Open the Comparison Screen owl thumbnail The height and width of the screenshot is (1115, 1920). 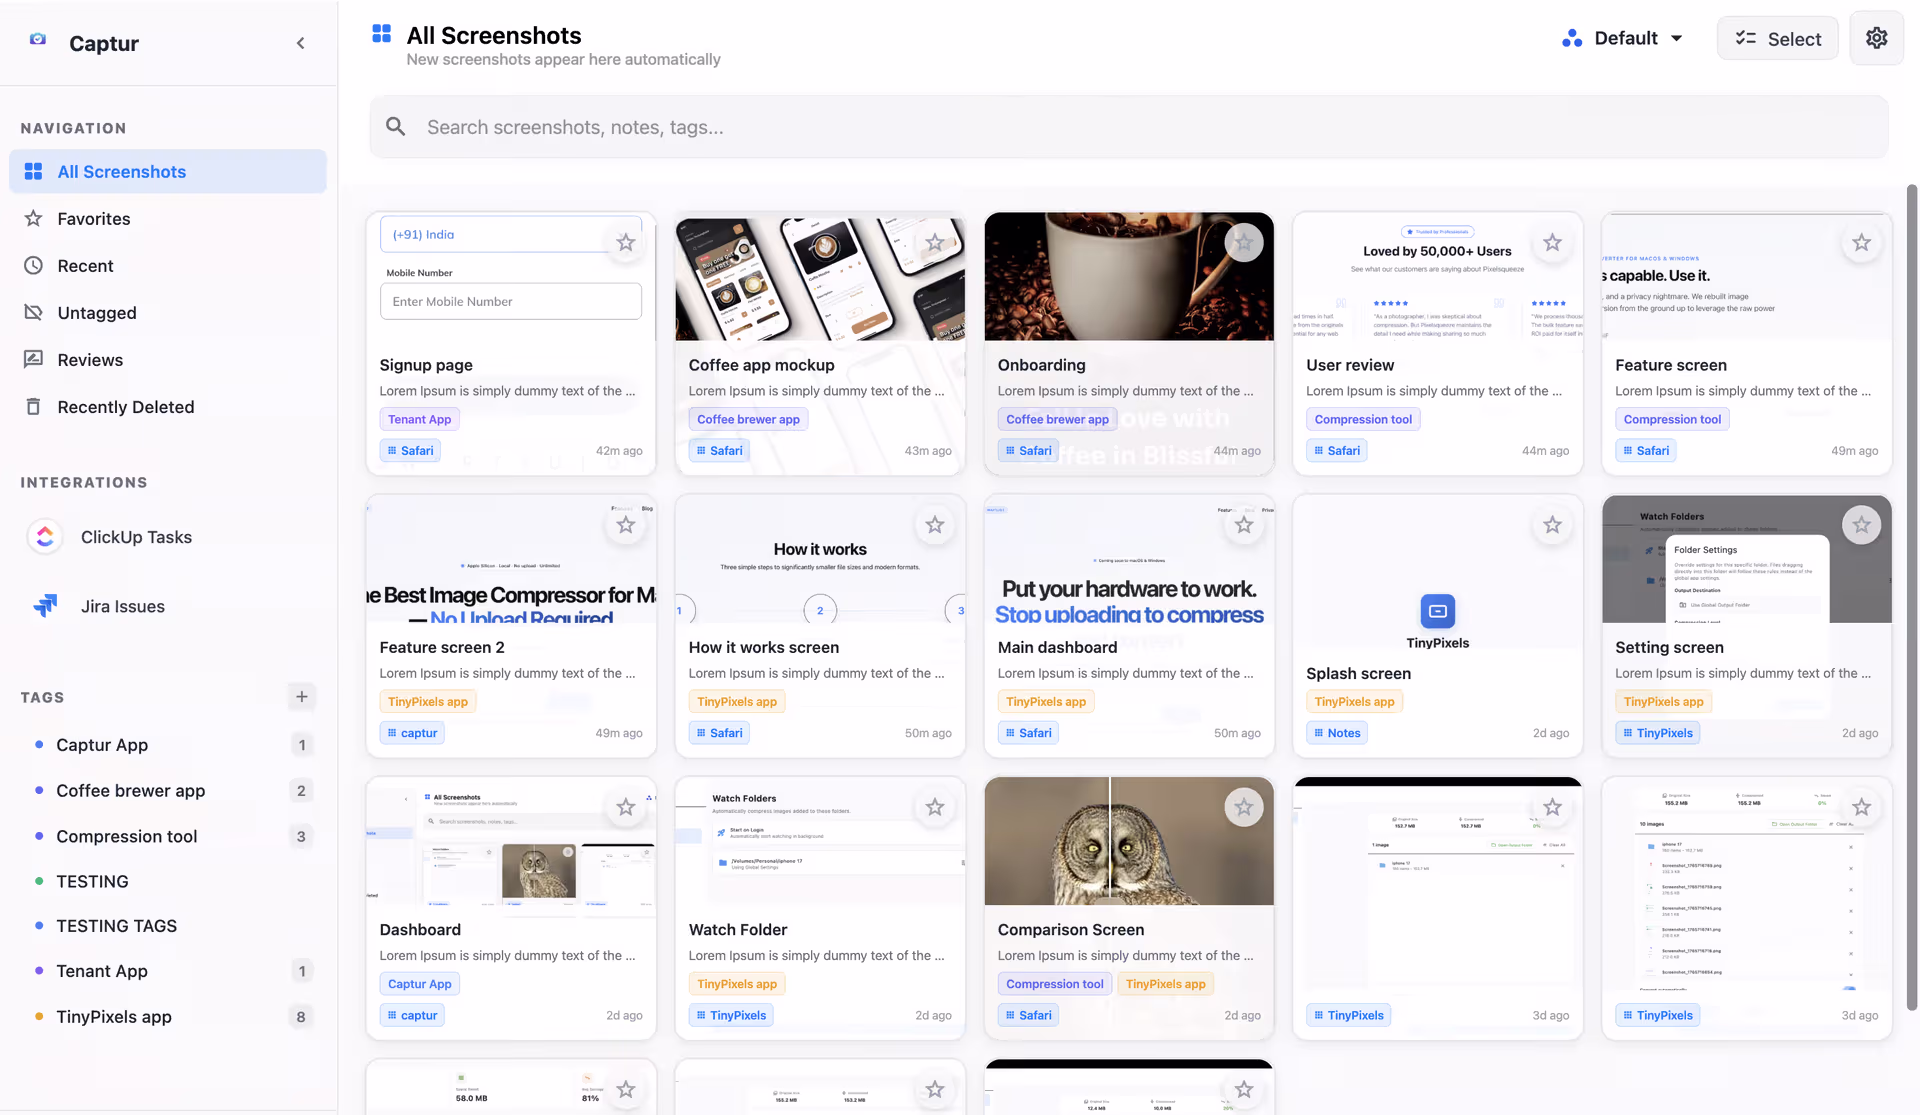tap(1129, 841)
